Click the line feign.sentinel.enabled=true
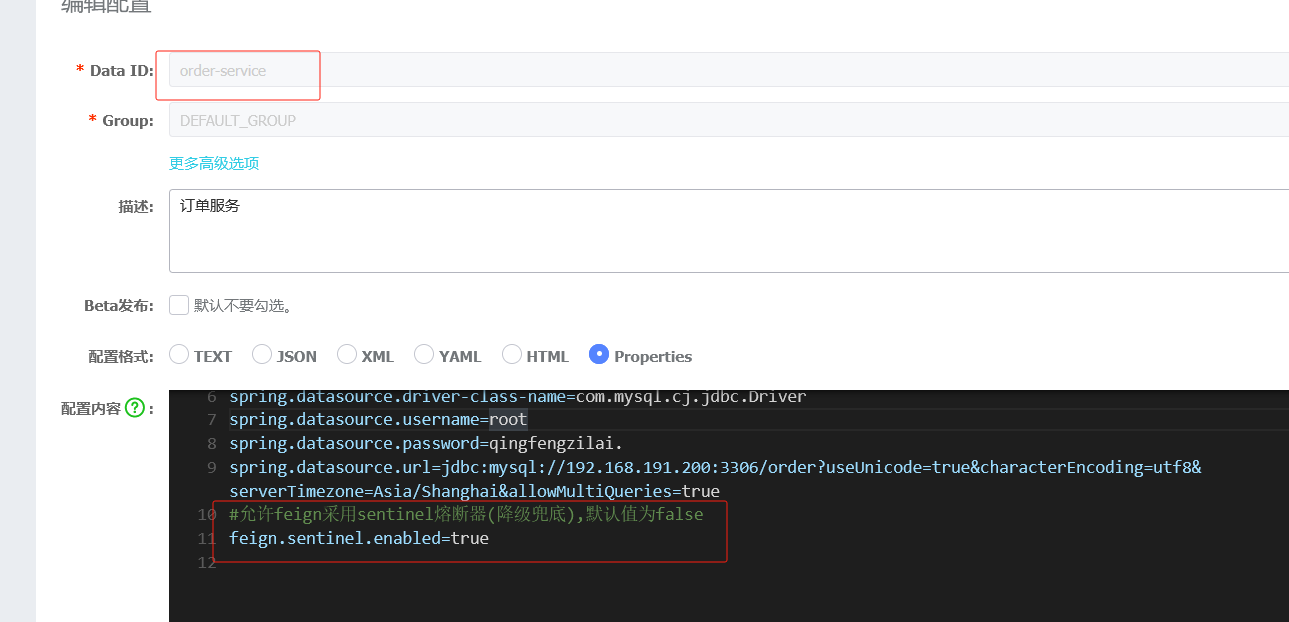The width and height of the screenshot is (1289, 622). (x=359, y=539)
